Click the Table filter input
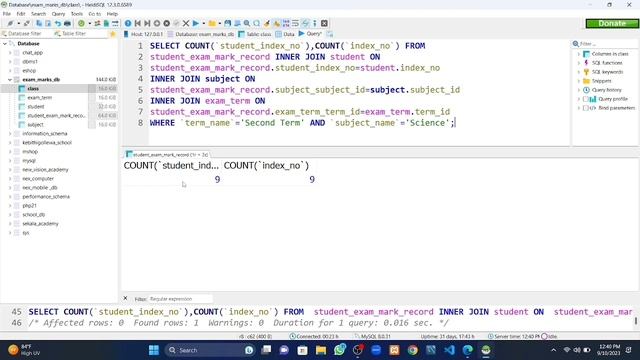 pos(80,34)
